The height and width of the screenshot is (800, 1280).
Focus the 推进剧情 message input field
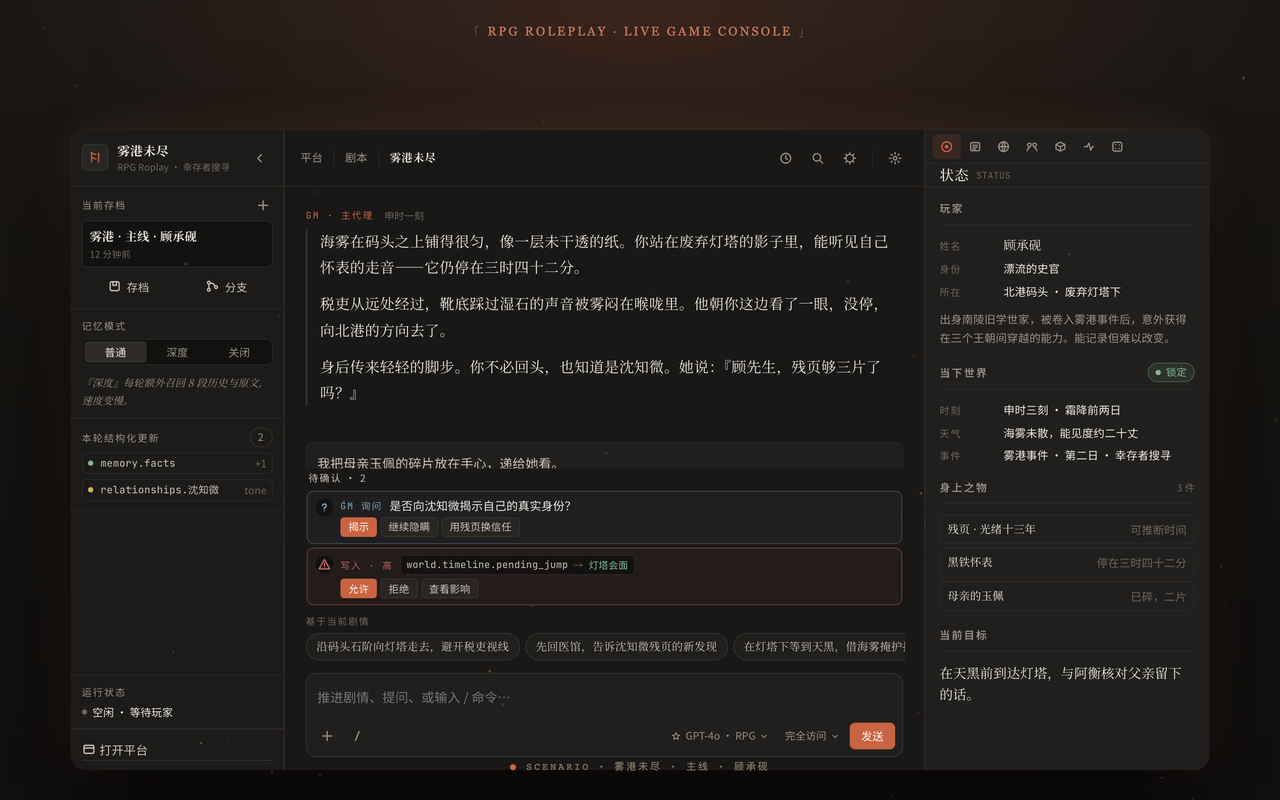point(604,697)
